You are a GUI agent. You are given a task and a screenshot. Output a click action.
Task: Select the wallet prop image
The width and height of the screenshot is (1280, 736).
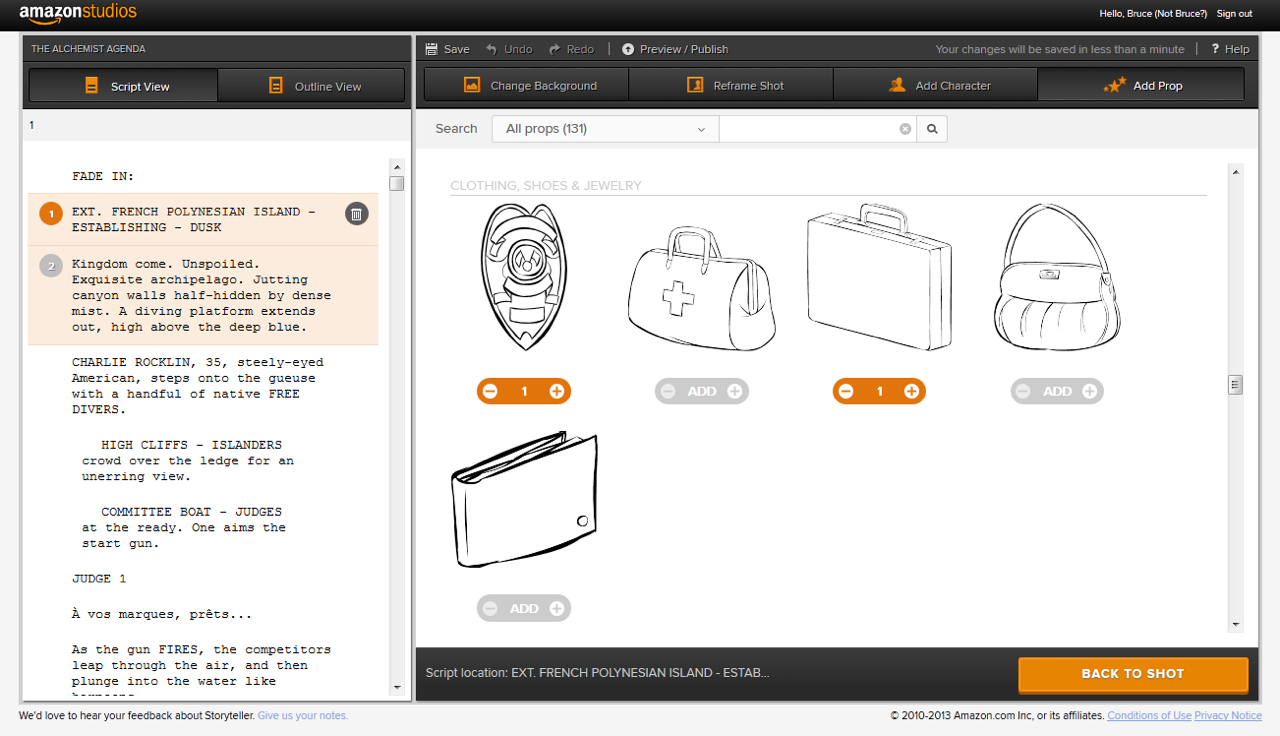[x=524, y=499]
